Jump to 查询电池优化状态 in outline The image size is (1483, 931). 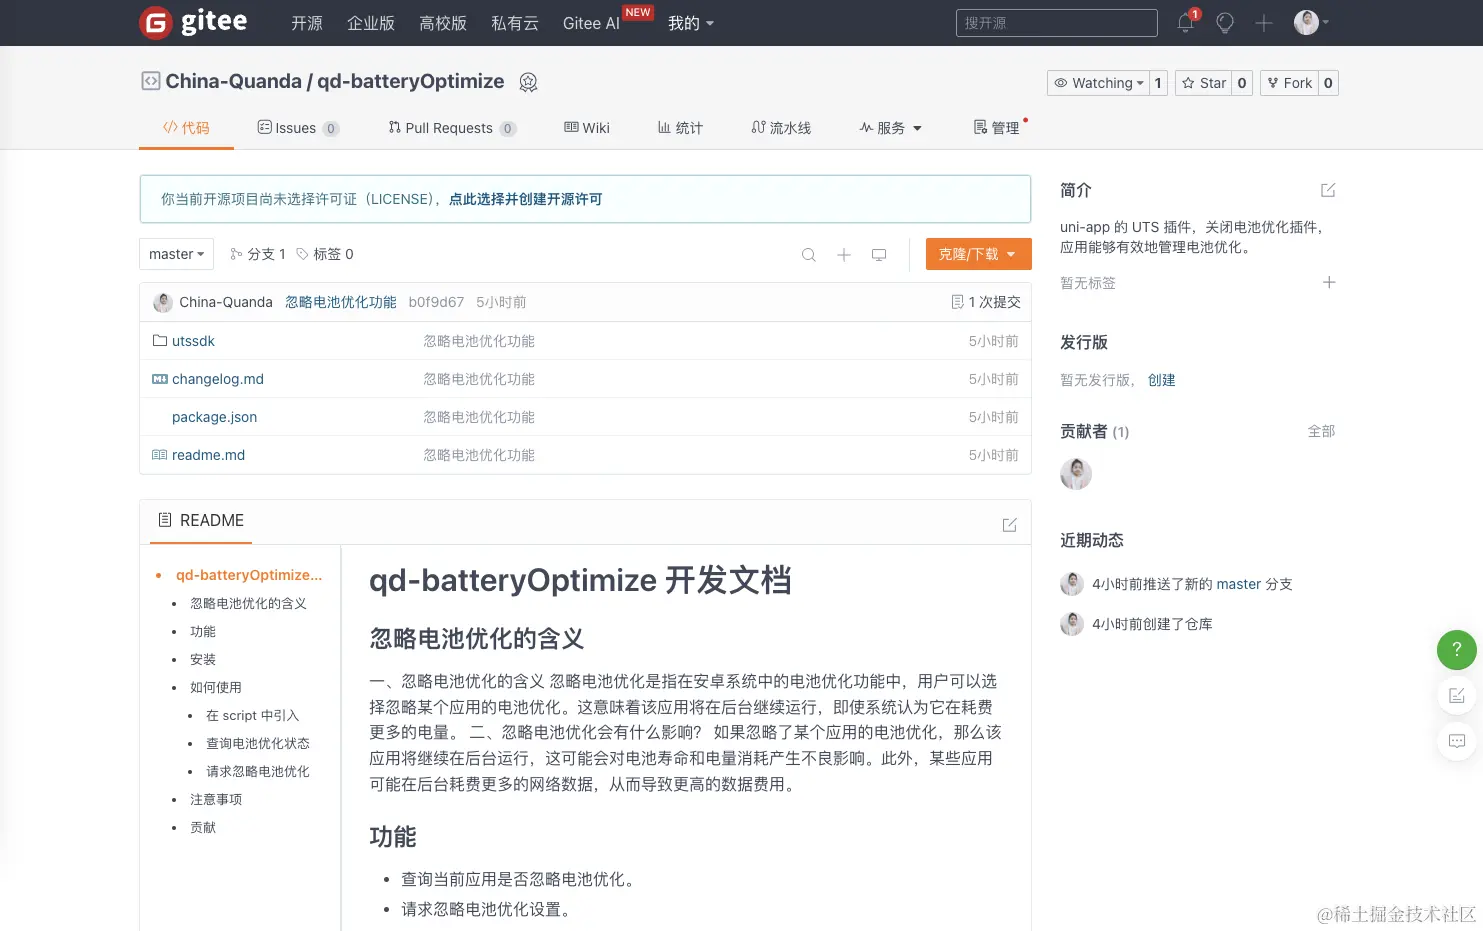tap(258, 744)
